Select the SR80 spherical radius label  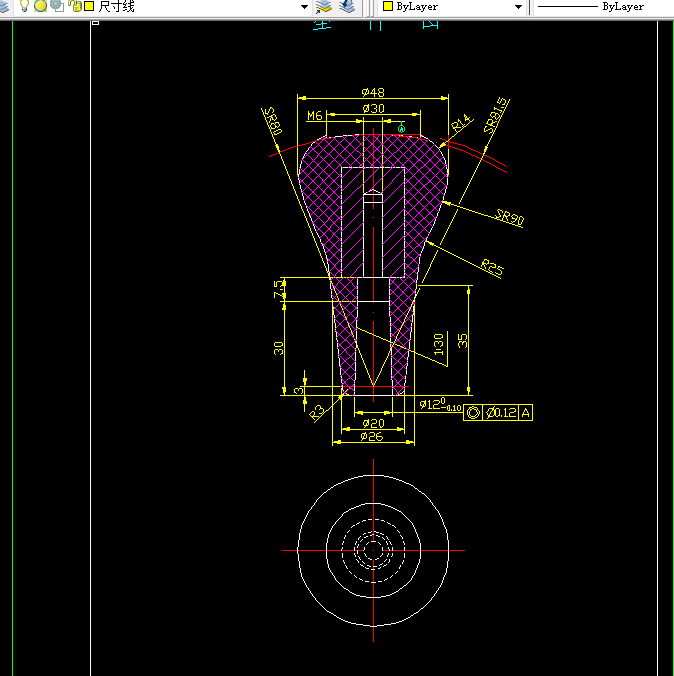coord(273,121)
